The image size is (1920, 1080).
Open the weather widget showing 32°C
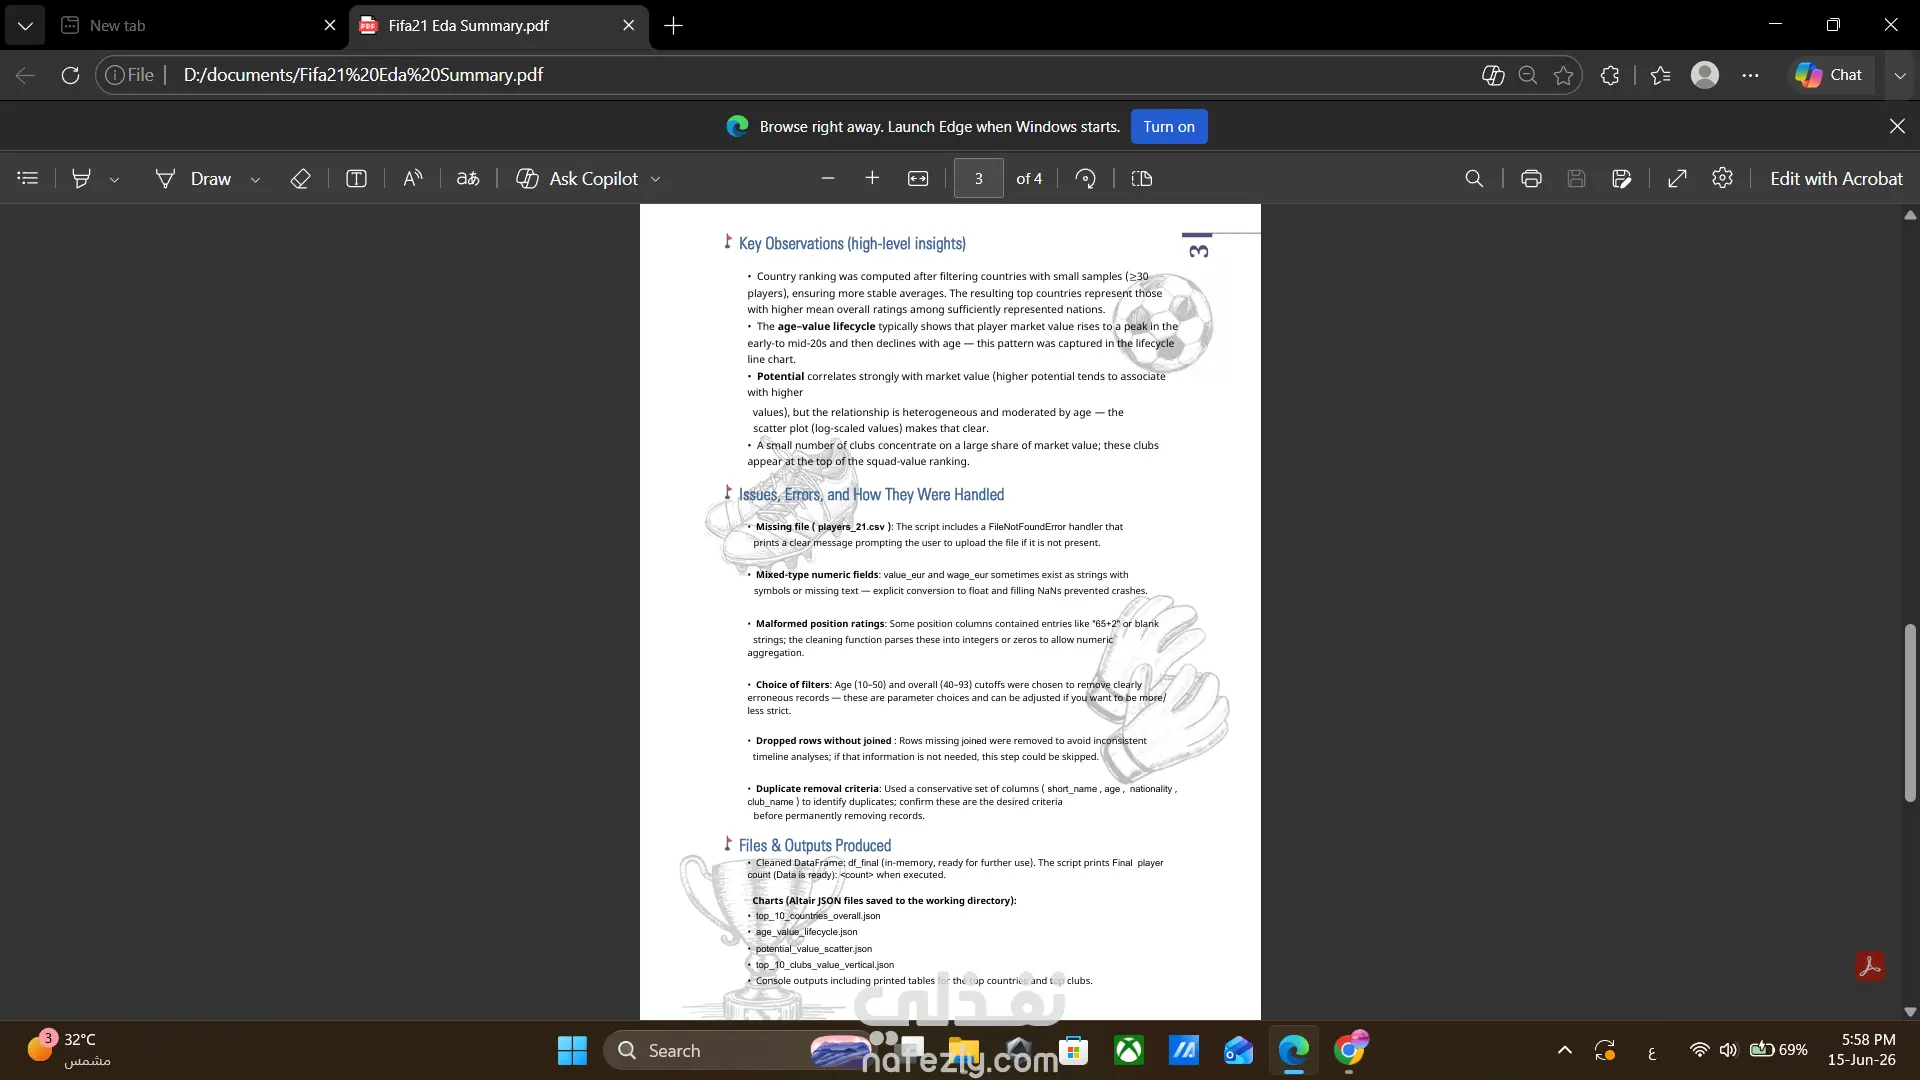coord(68,1050)
